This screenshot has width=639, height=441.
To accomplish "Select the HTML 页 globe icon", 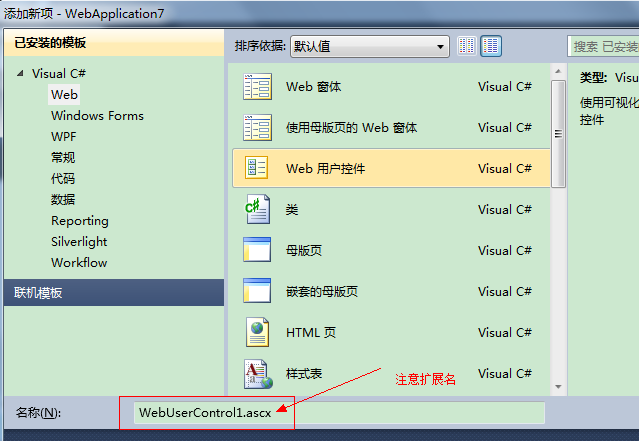I will 258,332.
